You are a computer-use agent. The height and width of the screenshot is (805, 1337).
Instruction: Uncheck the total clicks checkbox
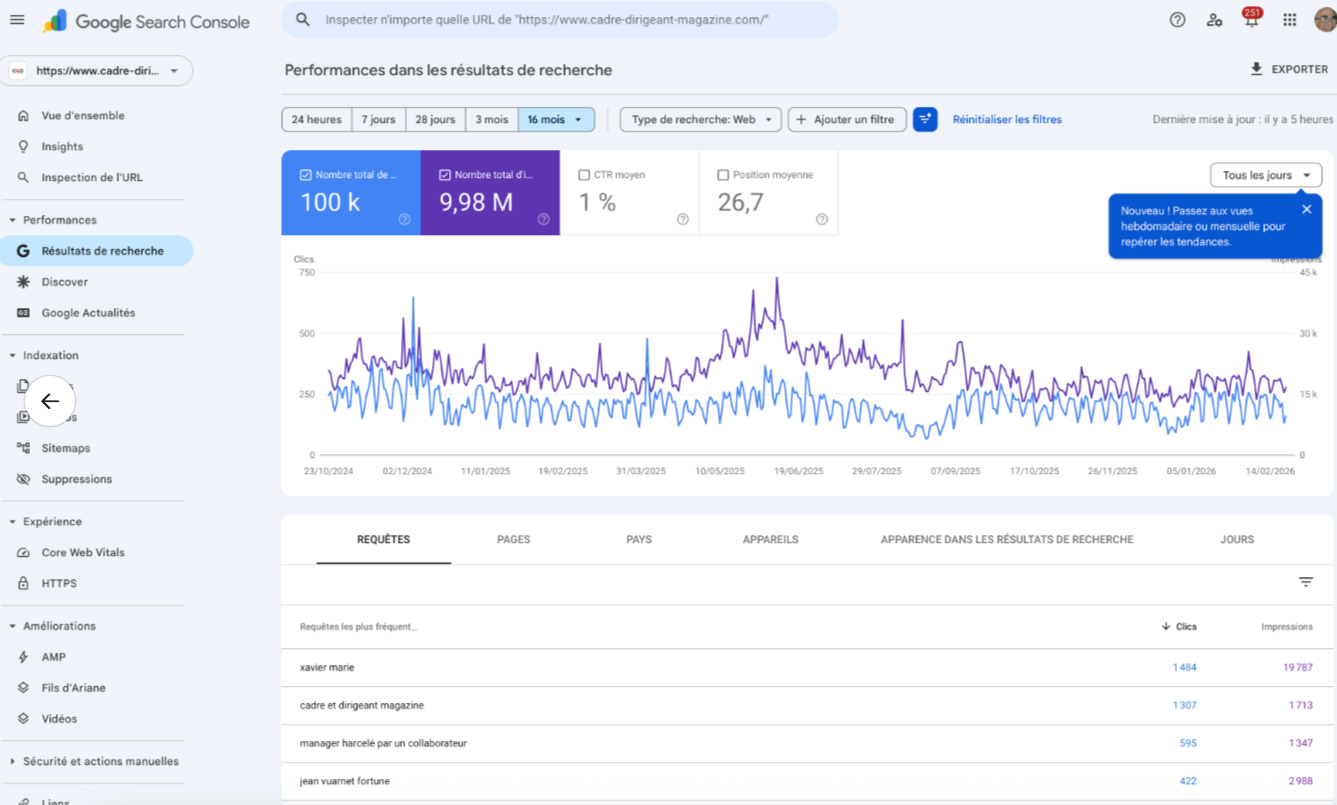coord(306,175)
